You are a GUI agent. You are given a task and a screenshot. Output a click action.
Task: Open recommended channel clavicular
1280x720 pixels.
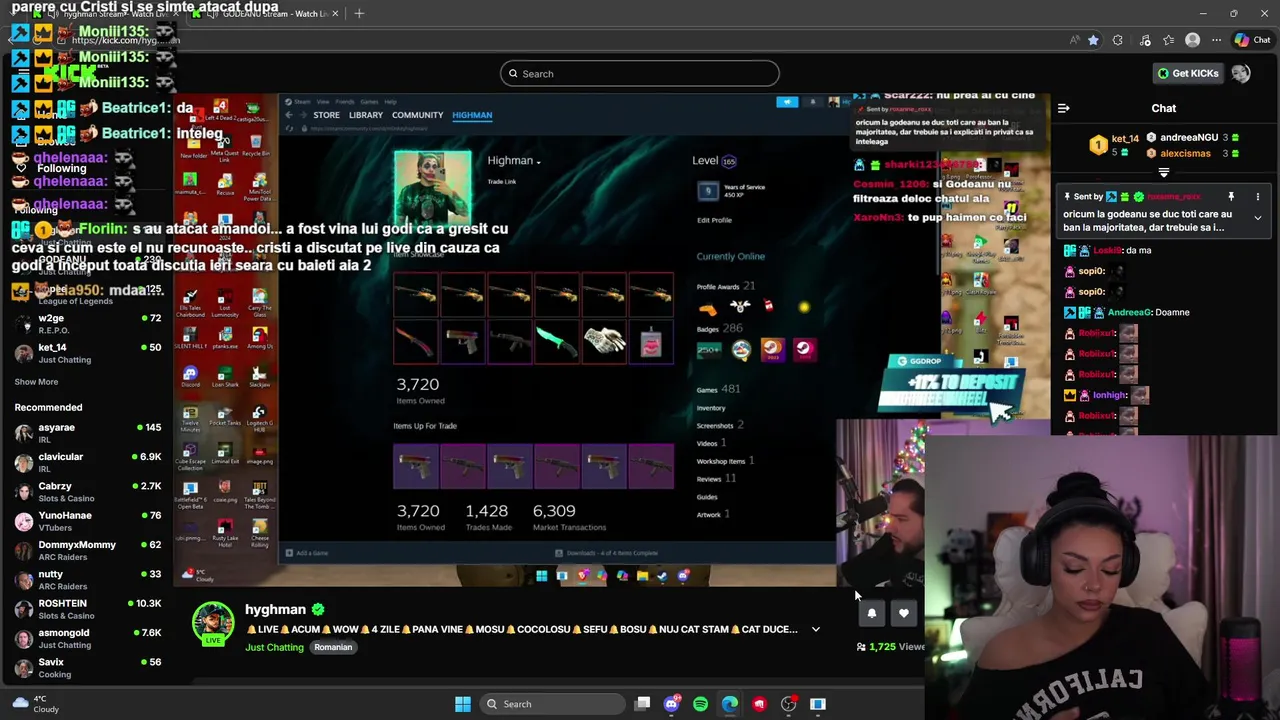(87, 462)
